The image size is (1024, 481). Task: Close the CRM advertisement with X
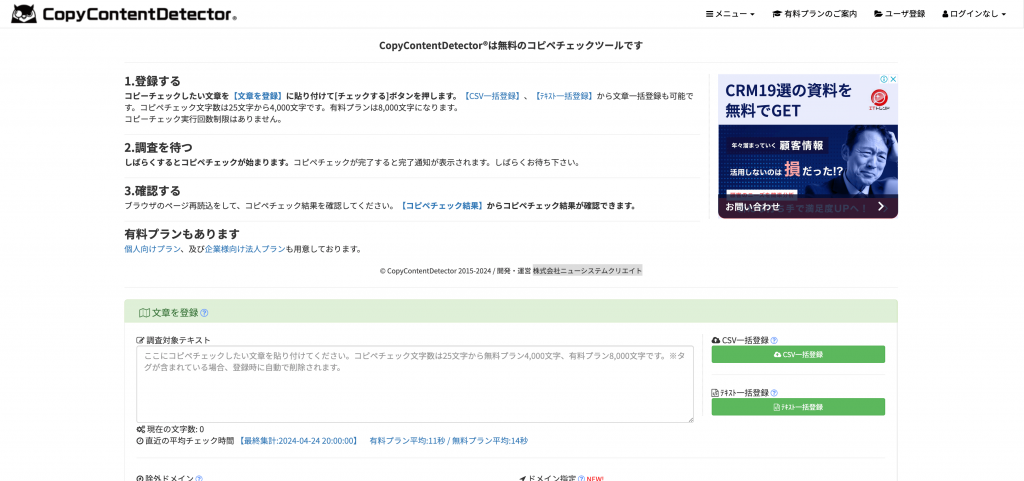tap(892, 80)
